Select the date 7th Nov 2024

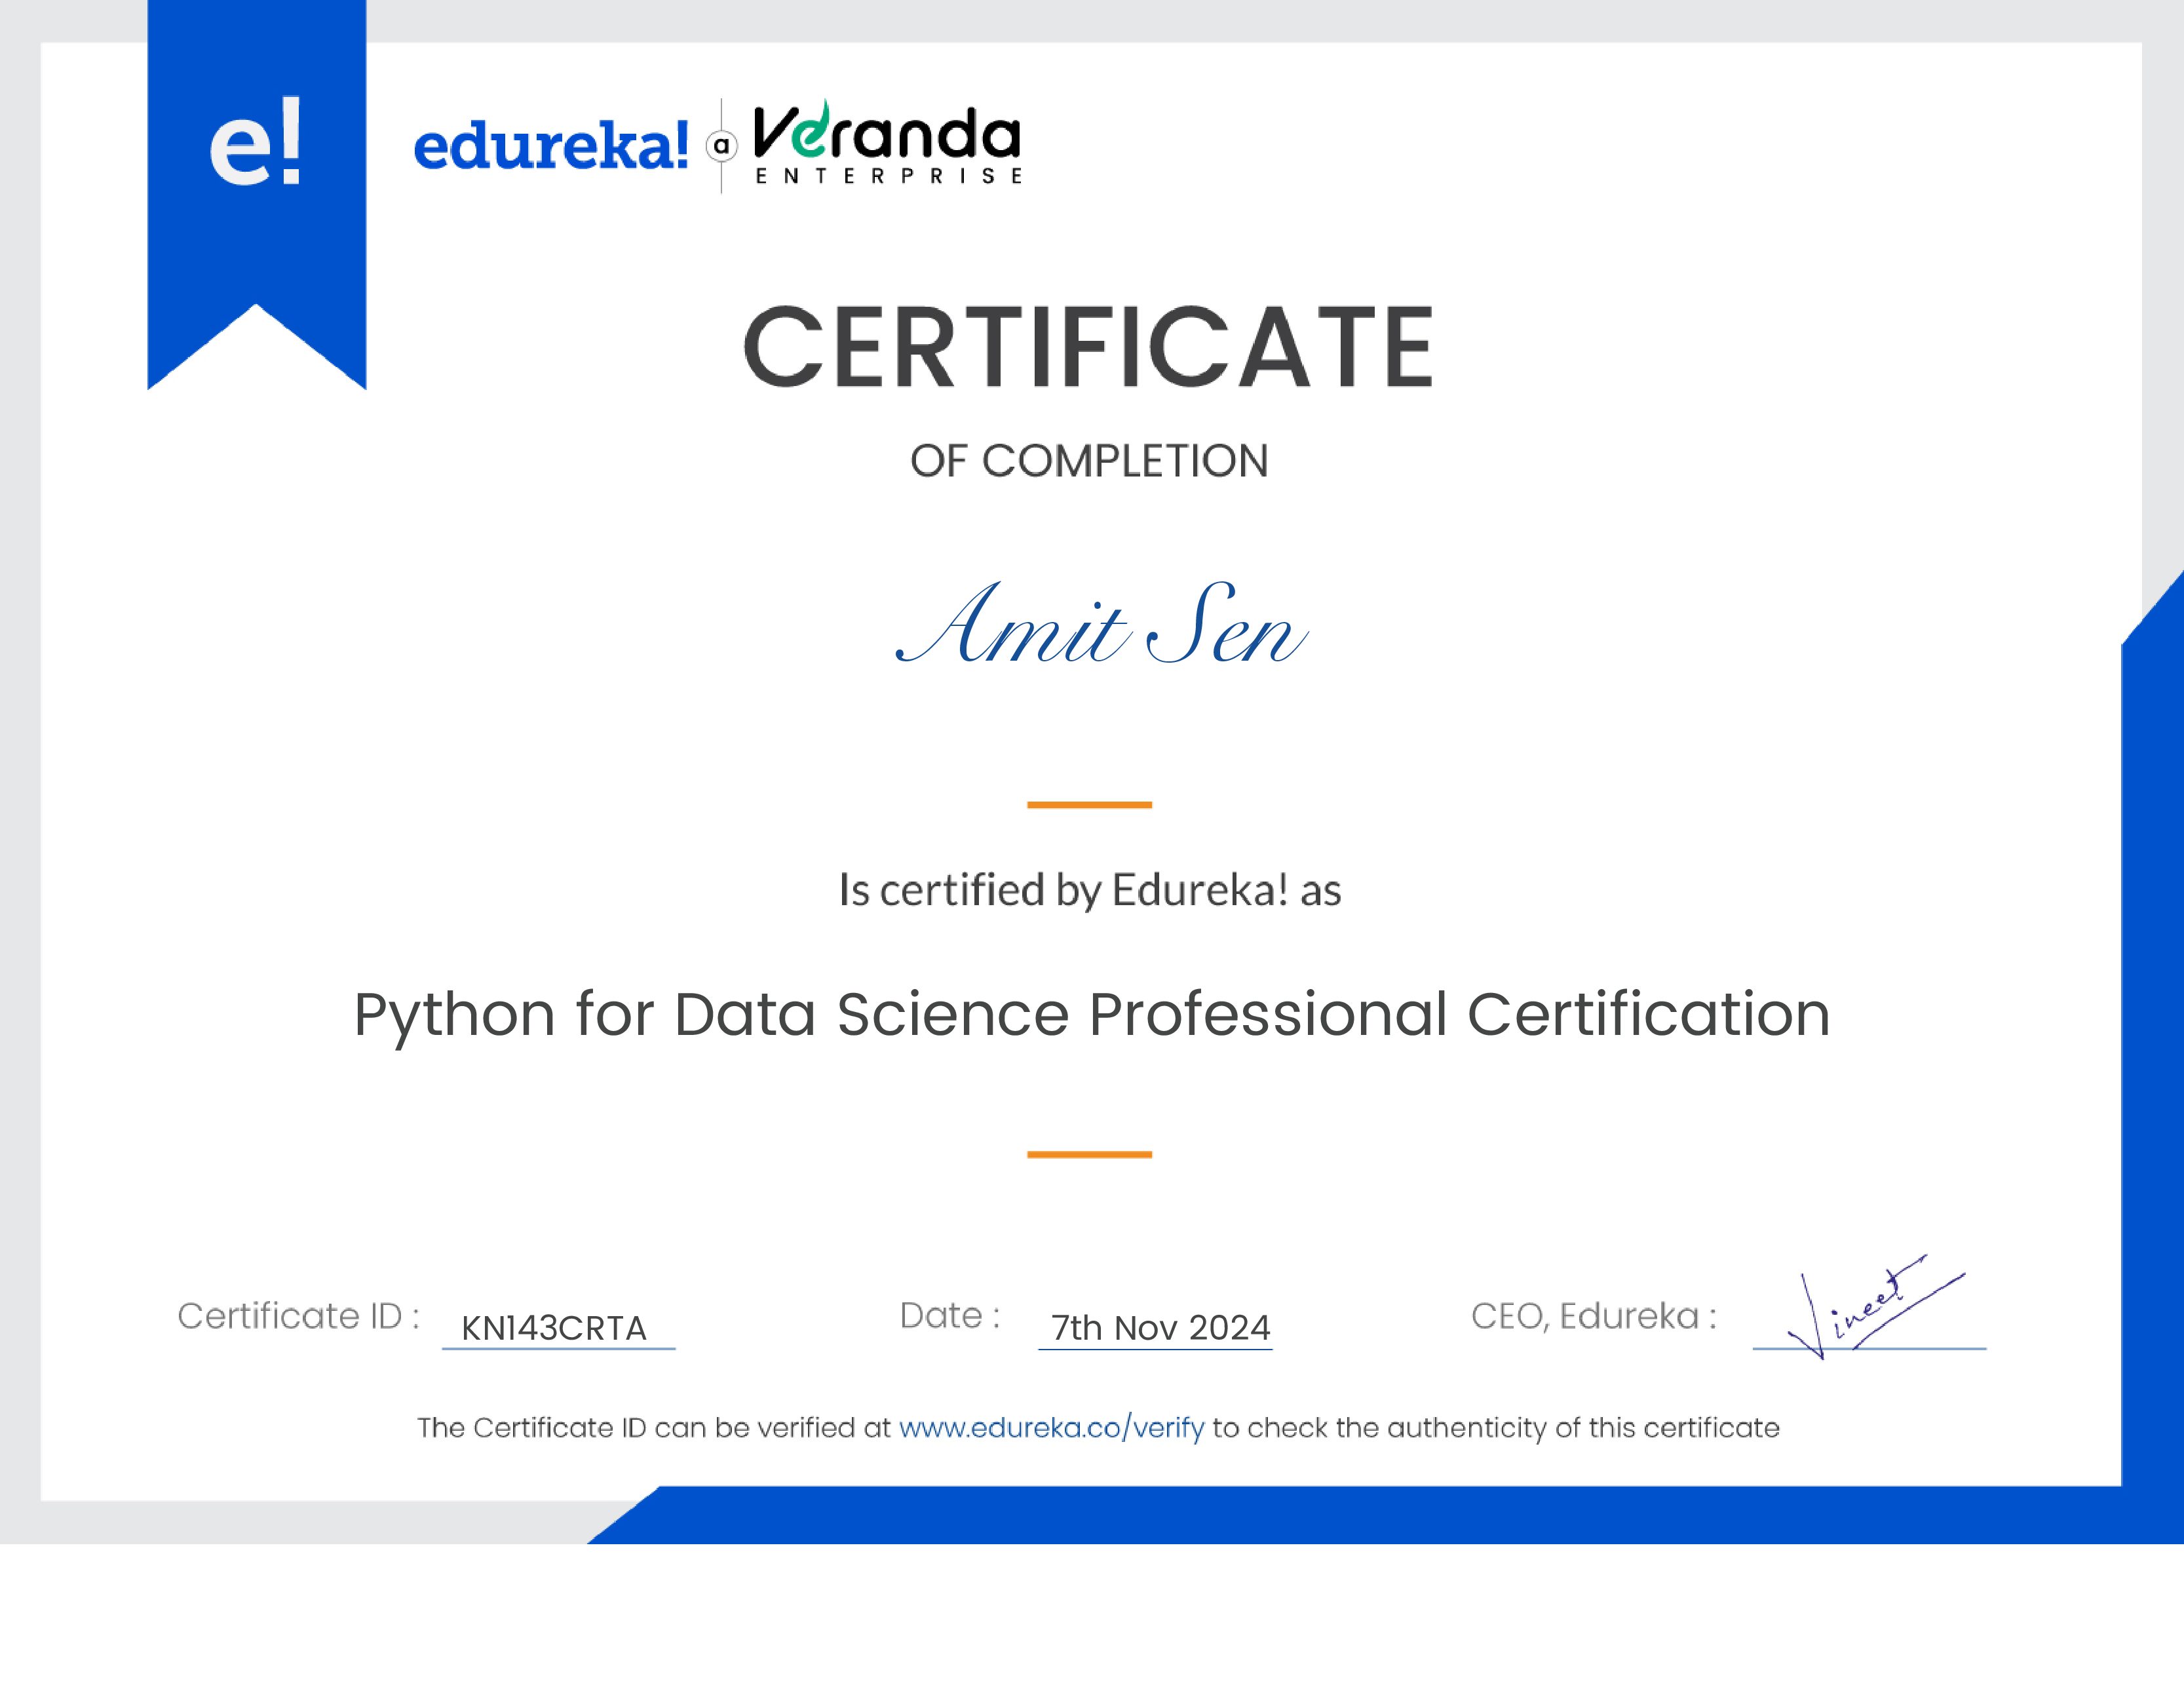[1160, 1328]
